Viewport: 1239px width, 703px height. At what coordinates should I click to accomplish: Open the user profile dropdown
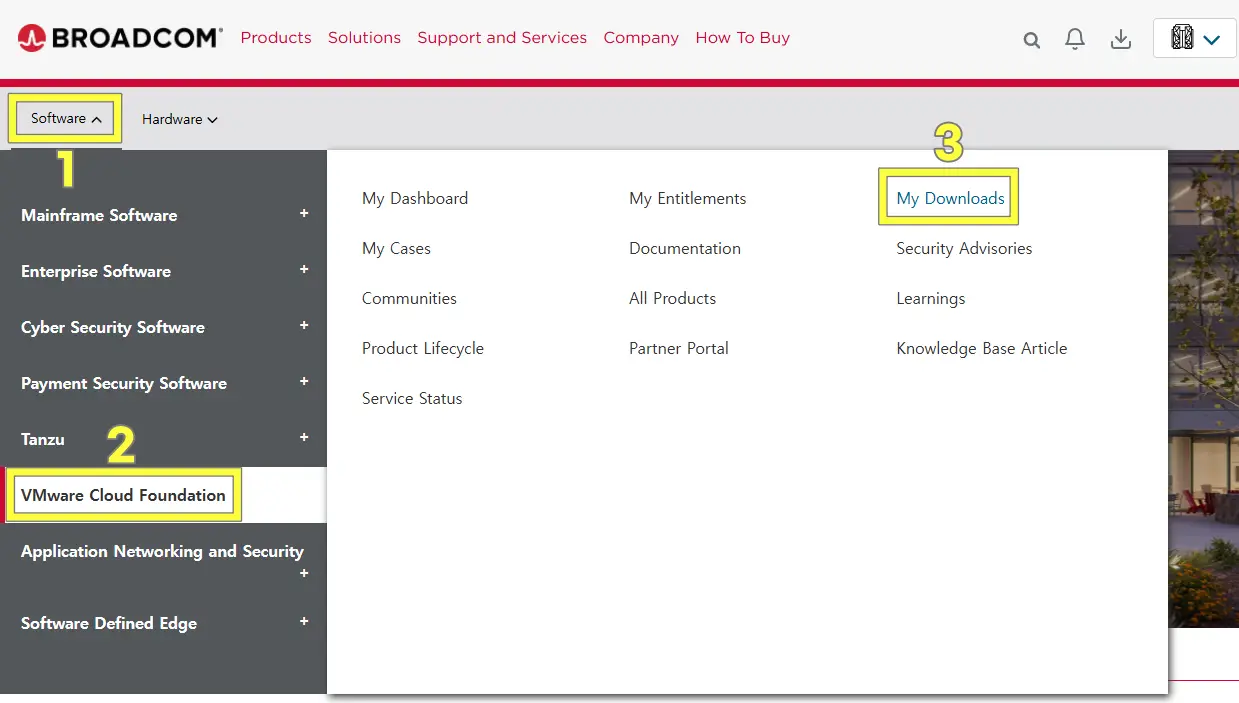(1195, 39)
